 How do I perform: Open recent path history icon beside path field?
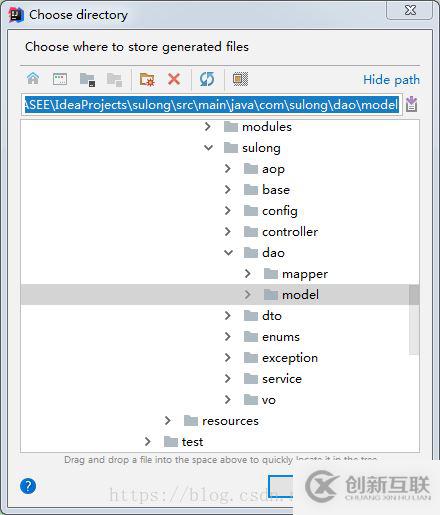point(412,104)
